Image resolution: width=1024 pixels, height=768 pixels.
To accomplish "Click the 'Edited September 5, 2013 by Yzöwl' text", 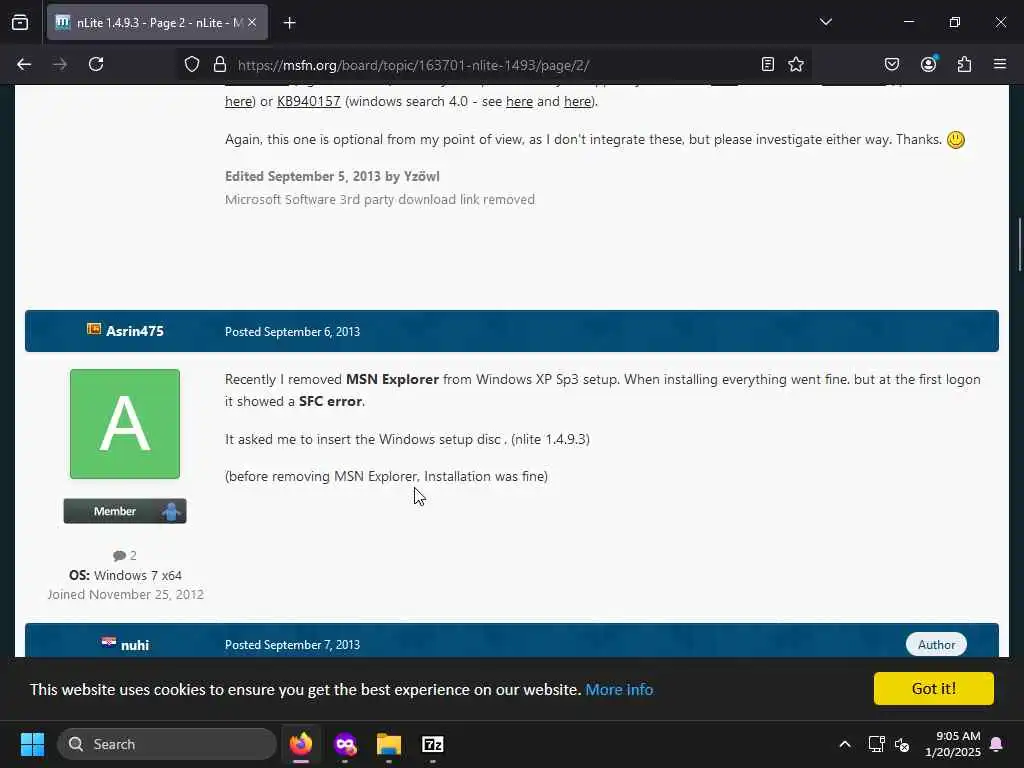I will (x=332, y=176).
